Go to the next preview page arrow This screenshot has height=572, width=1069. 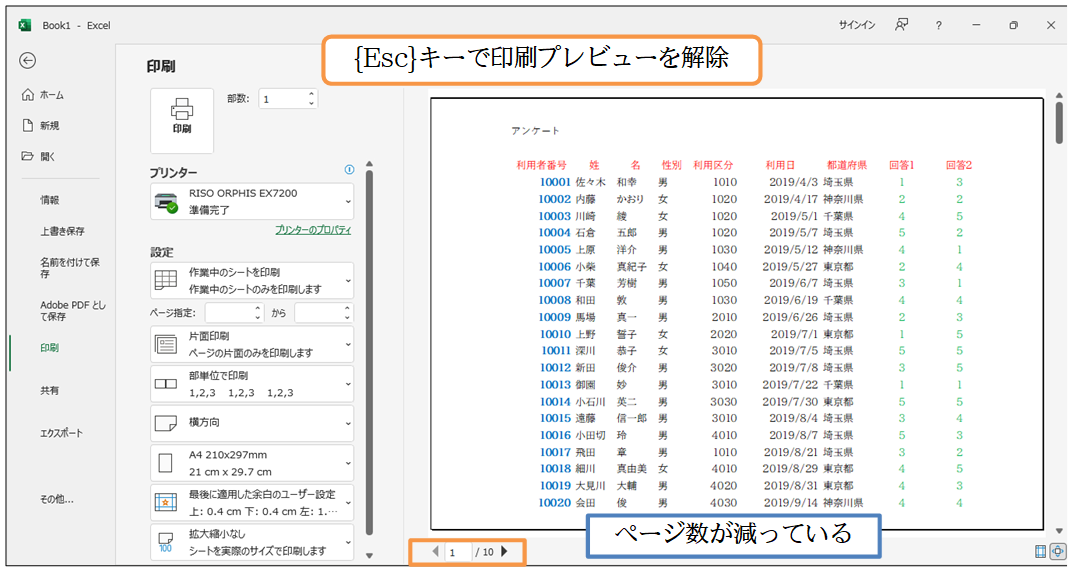505,552
